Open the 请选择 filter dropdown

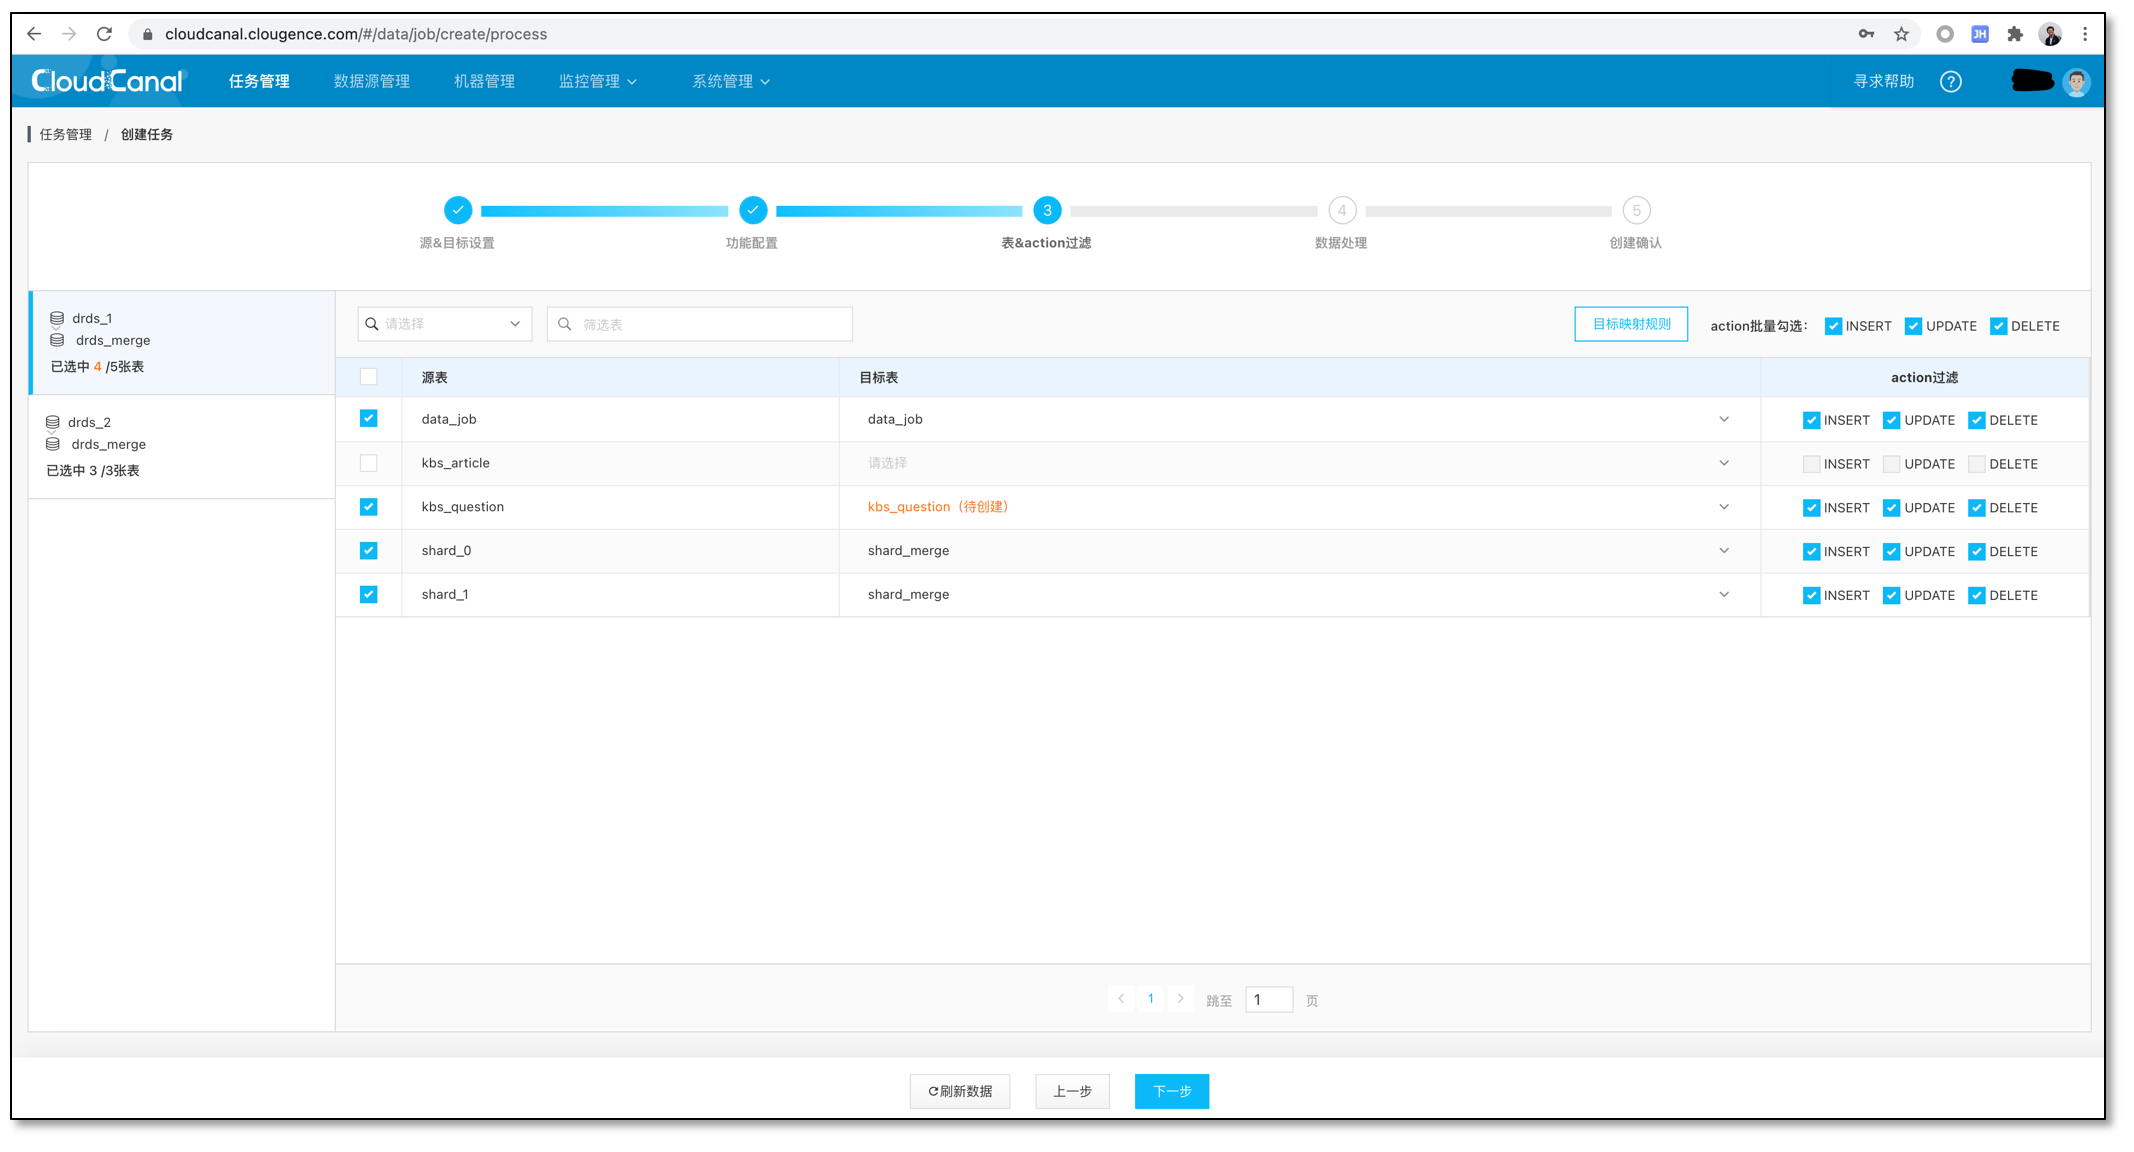coord(445,324)
